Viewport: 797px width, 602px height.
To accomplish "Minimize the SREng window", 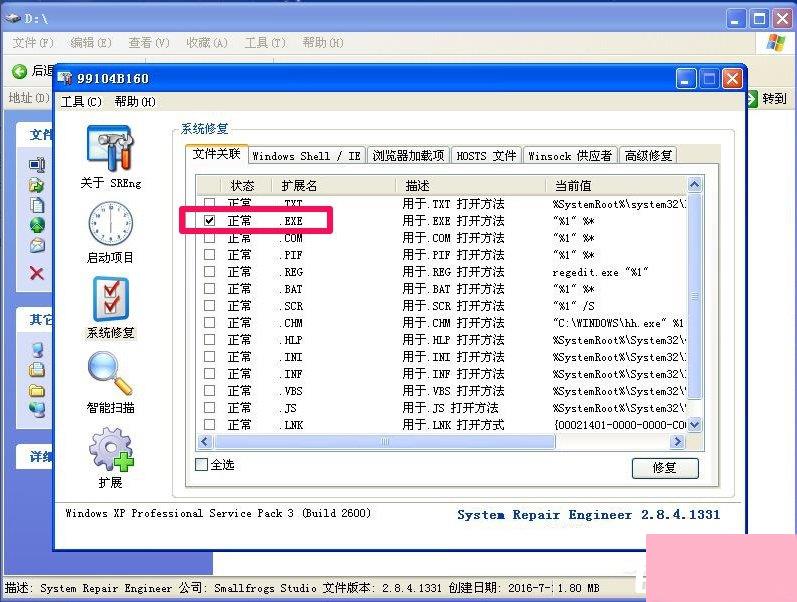I will (x=685, y=79).
